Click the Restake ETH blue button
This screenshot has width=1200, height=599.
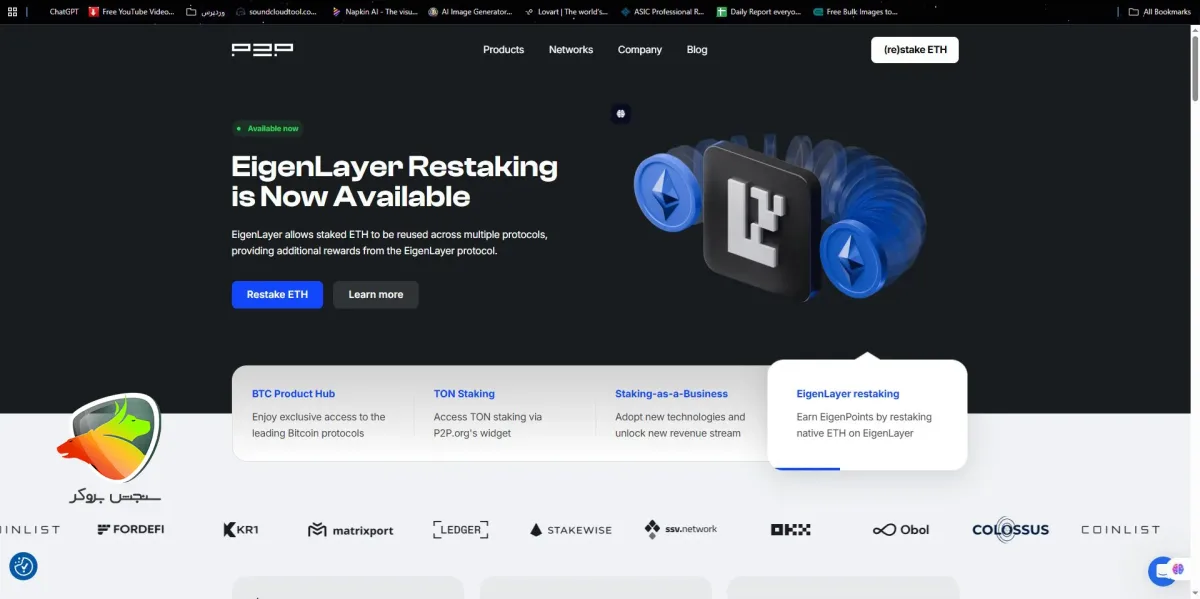(x=277, y=294)
